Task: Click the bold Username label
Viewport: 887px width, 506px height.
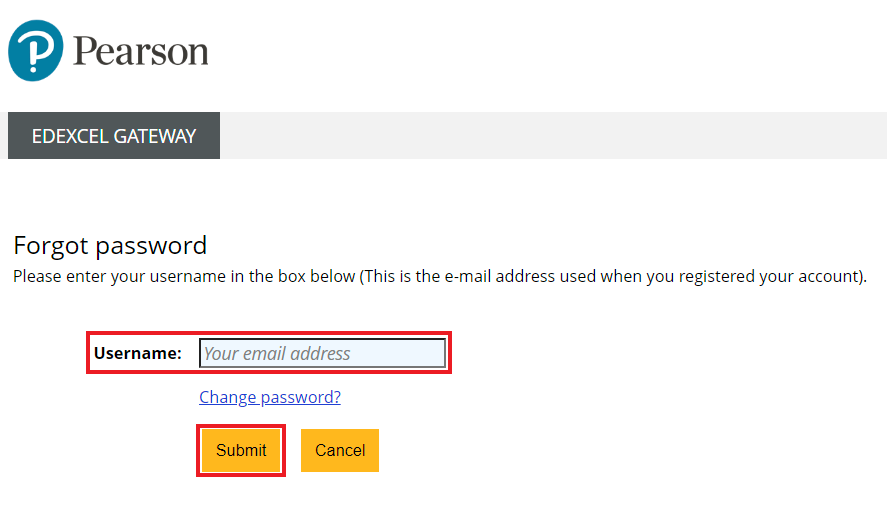Action: 137,353
